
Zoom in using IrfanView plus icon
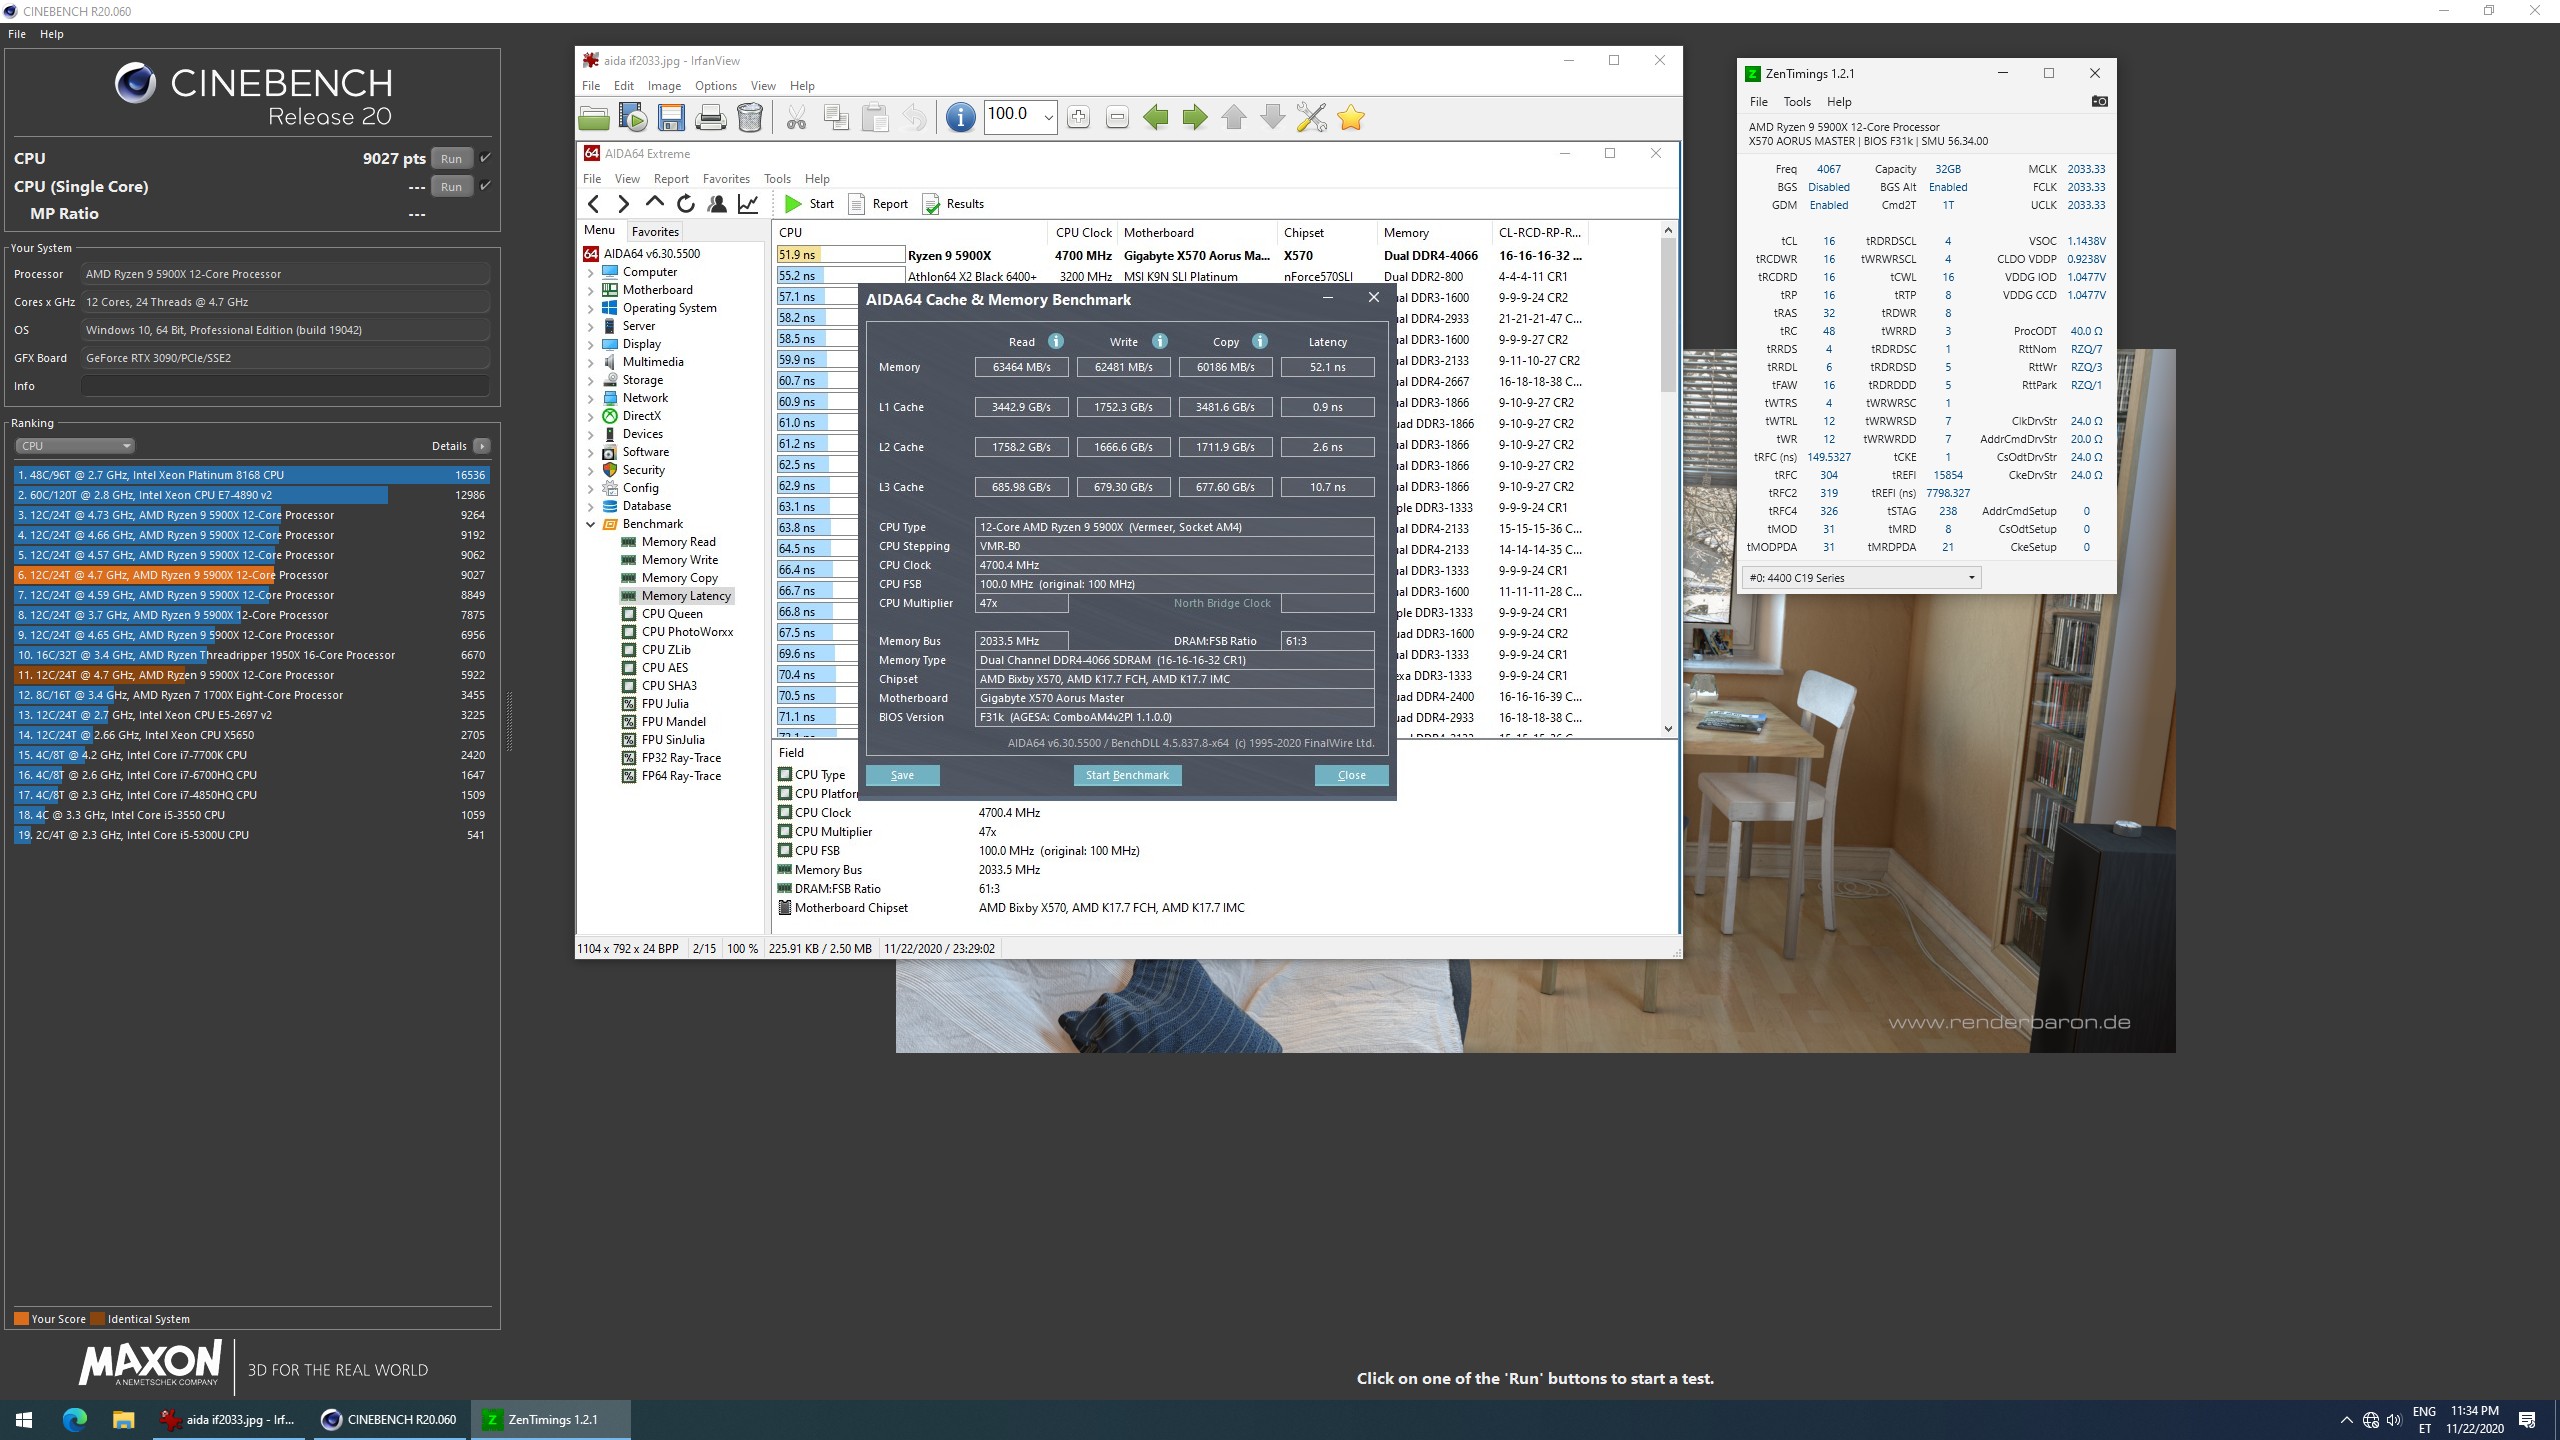tap(1078, 118)
